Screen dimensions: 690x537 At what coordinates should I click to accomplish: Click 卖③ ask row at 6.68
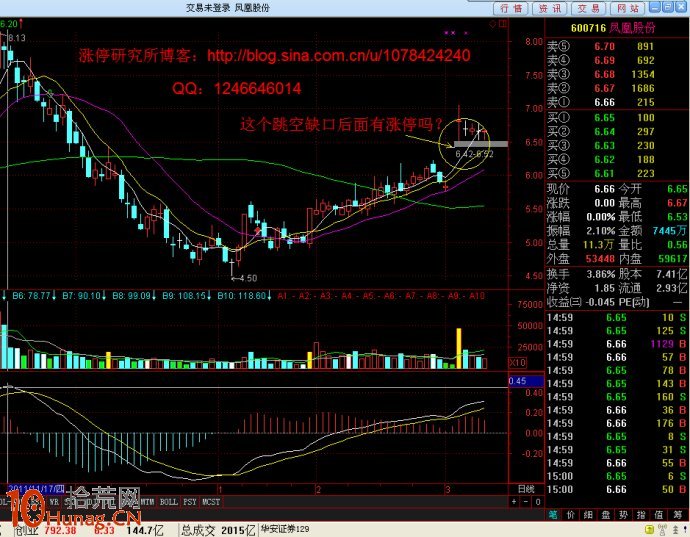pyautogui.click(x=617, y=74)
